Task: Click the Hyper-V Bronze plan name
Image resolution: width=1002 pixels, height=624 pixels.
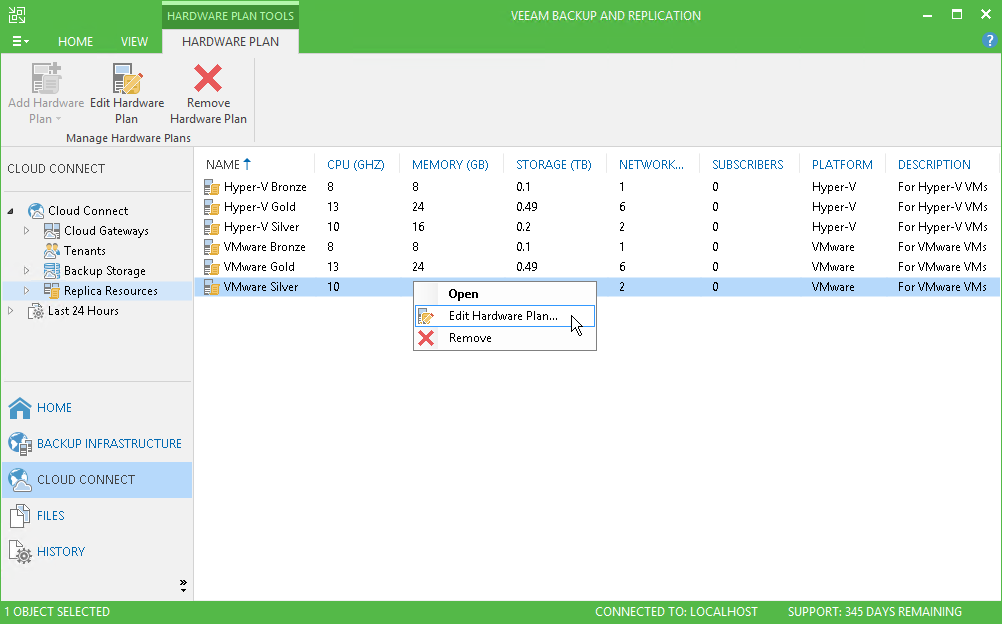Action: (x=265, y=187)
